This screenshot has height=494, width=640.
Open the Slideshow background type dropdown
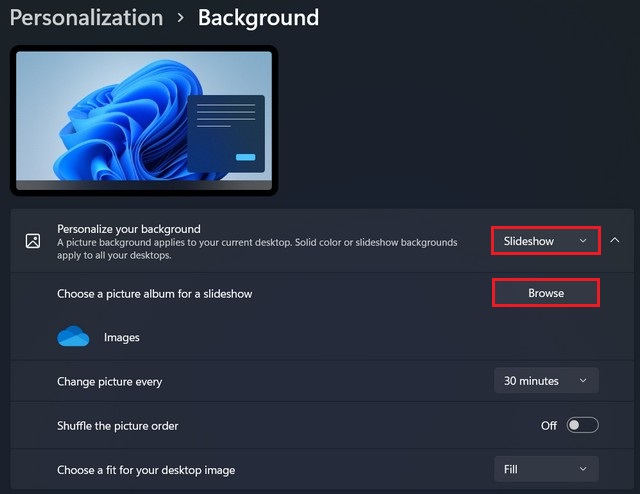pyautogui.click(x=546, y=241)
